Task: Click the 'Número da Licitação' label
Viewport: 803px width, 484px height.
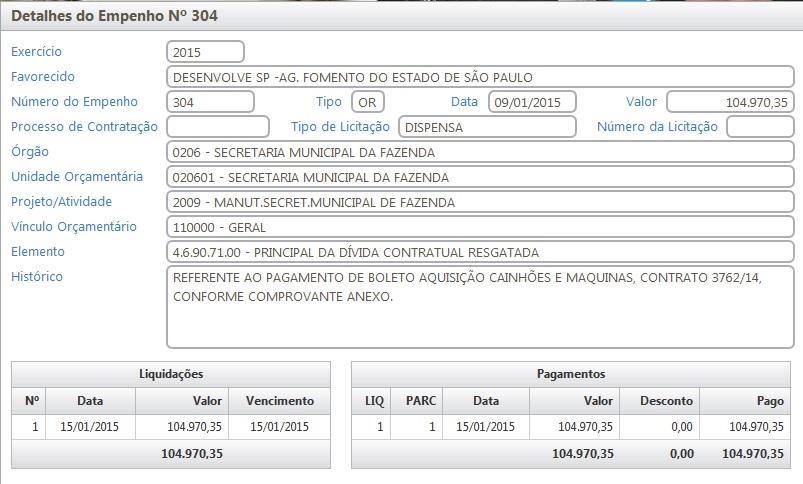Action: (x=657, y=127)
